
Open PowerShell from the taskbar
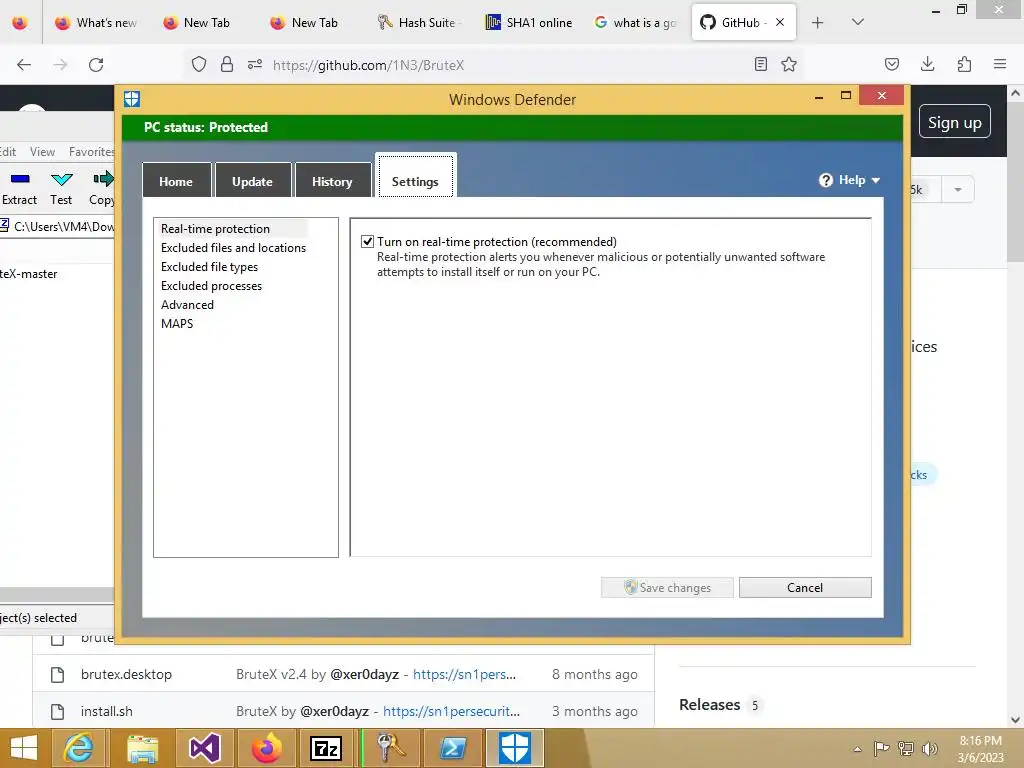(x=452, y=748)
